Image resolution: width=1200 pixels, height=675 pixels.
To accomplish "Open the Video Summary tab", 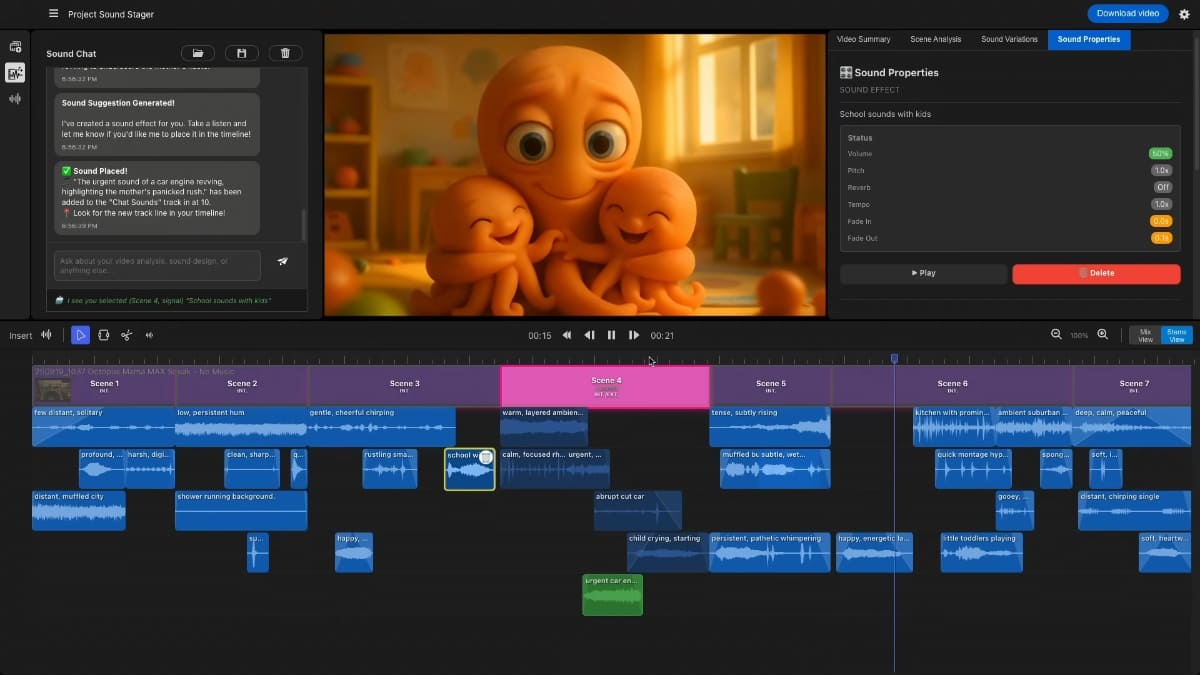I will click(x=863, y=39).
